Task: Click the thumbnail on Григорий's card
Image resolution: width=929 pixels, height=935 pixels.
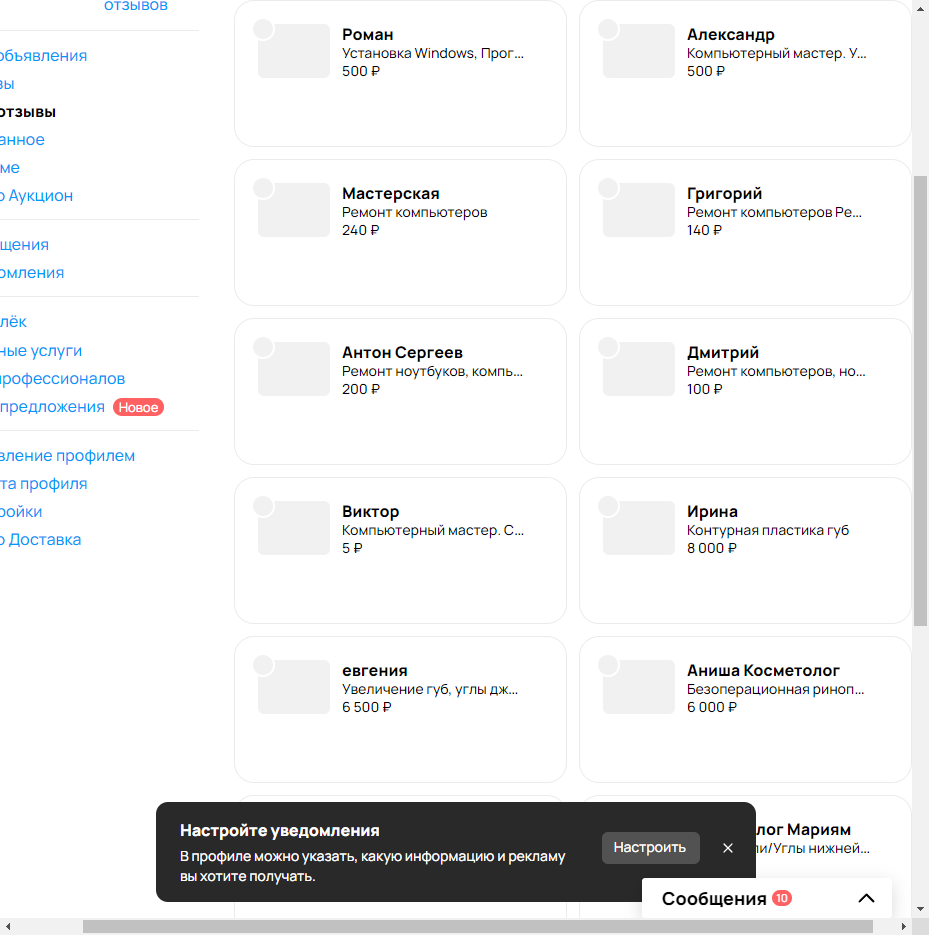Action: click(639, 210)
